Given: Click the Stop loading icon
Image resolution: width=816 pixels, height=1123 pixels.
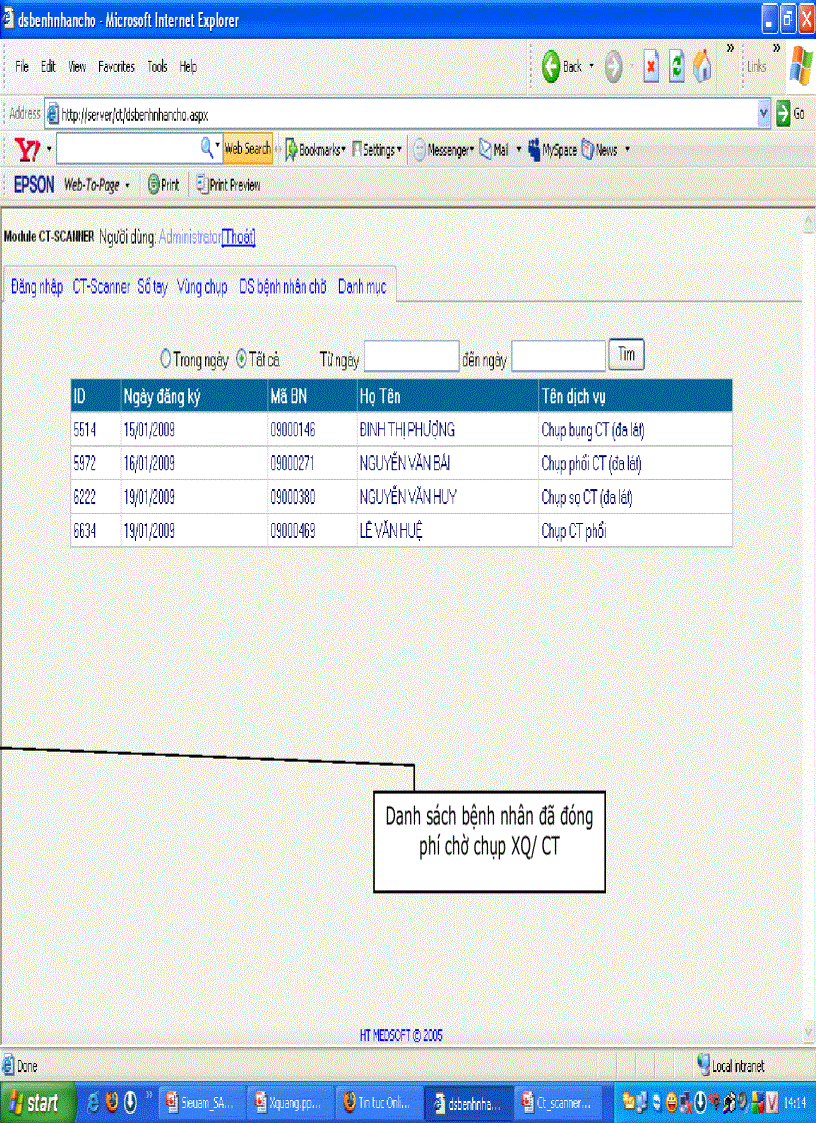Looking at the screenshot, I should [x=651, y=64].
